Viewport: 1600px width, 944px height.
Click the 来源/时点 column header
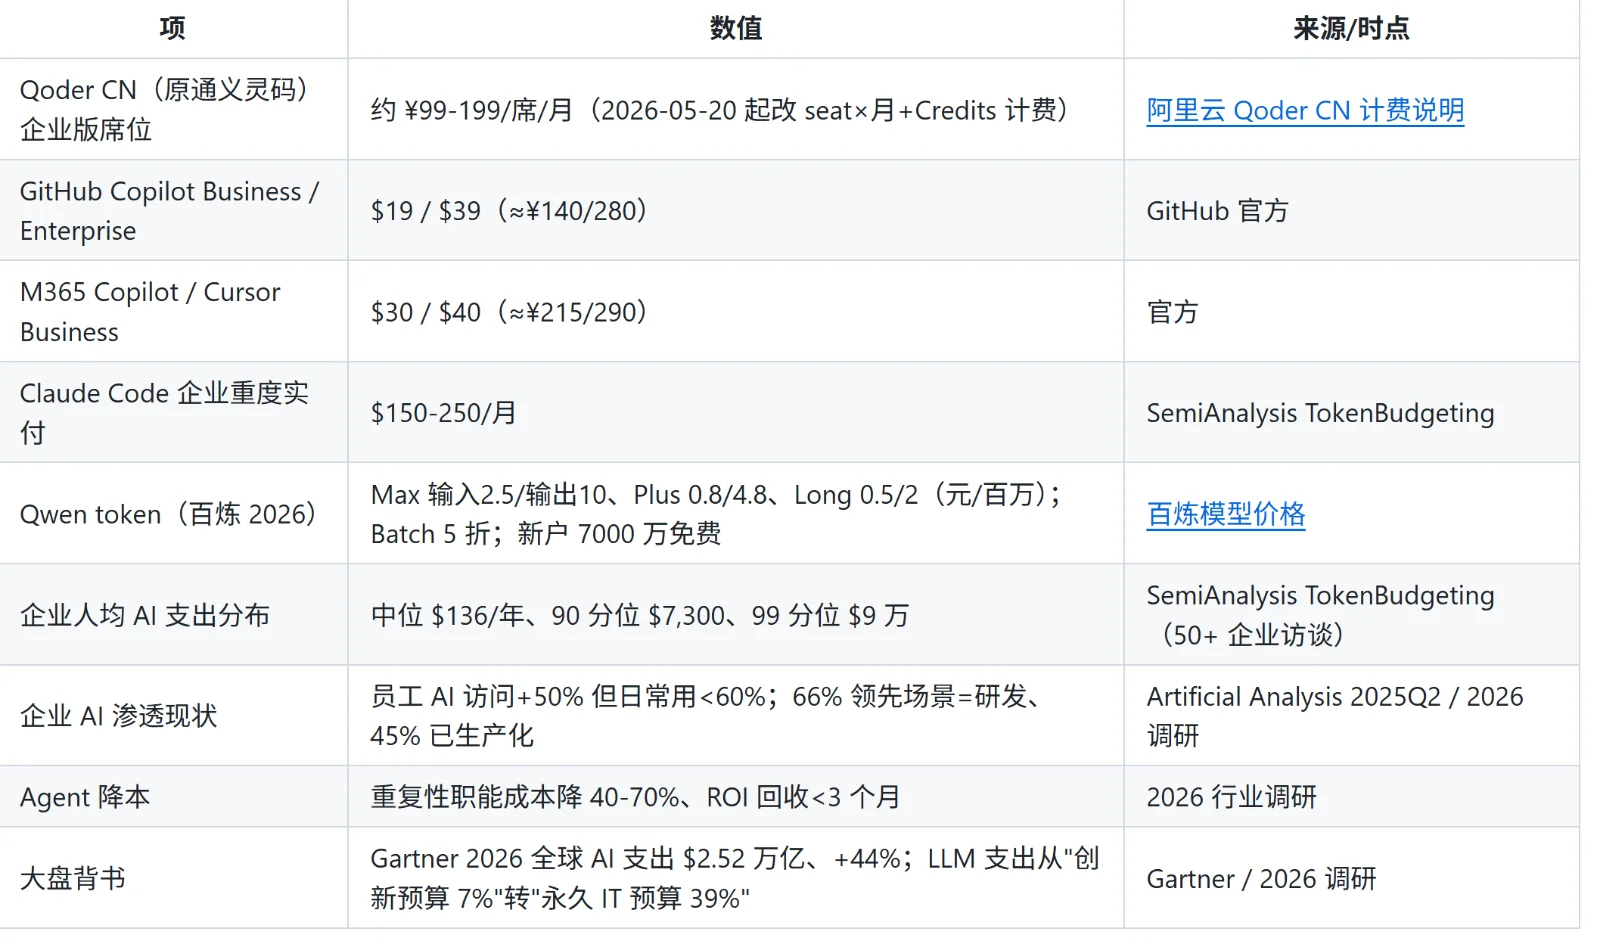point(1352,28)
